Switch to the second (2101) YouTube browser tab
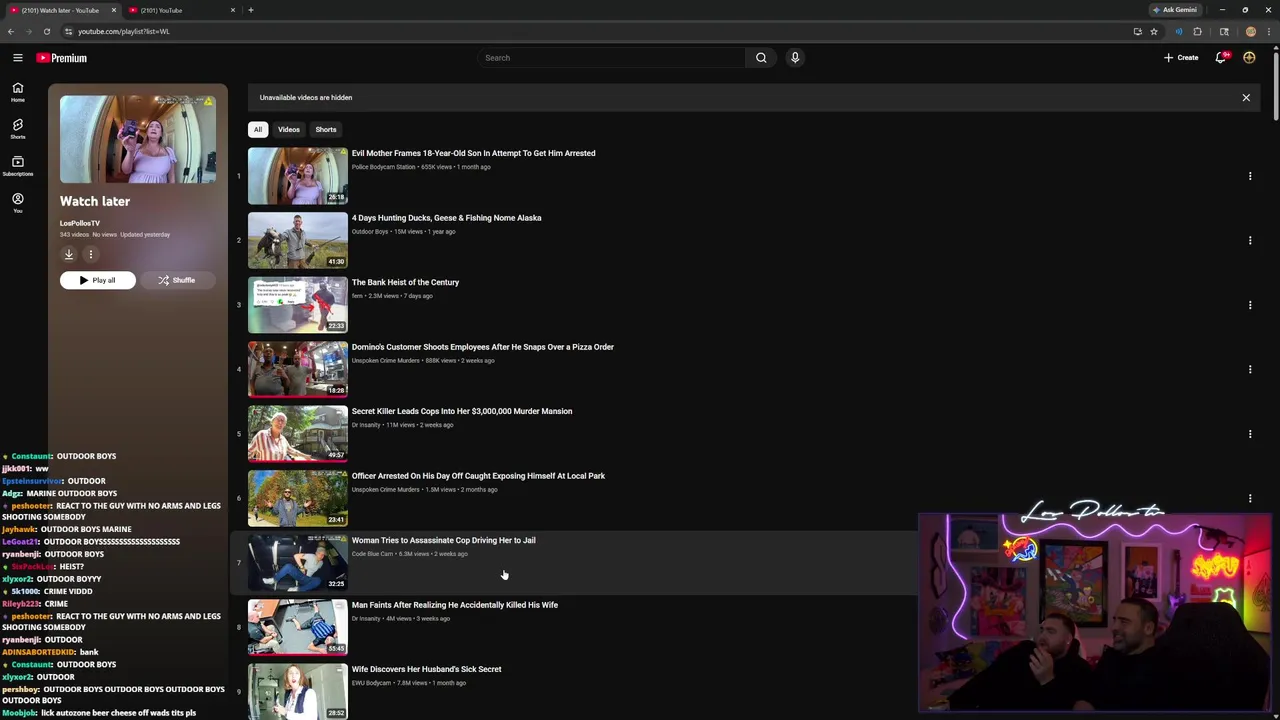Viewport: 1280px width, 720px height. pyautogui.click(x=182, y=10)
